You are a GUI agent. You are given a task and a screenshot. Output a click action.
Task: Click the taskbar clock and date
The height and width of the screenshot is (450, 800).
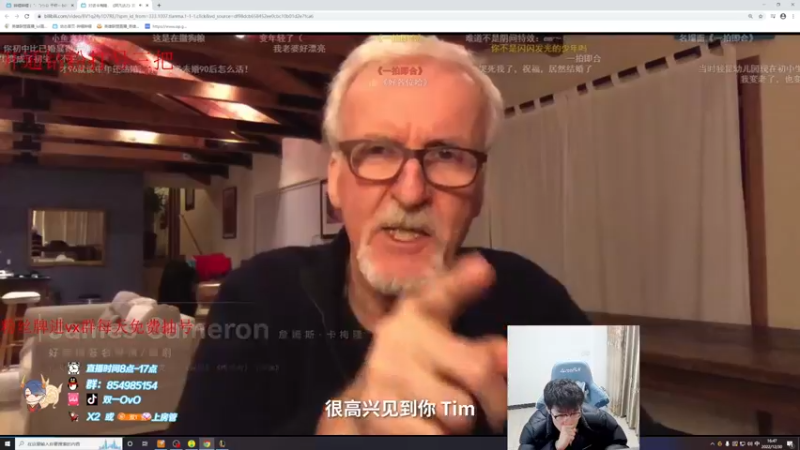771,444
